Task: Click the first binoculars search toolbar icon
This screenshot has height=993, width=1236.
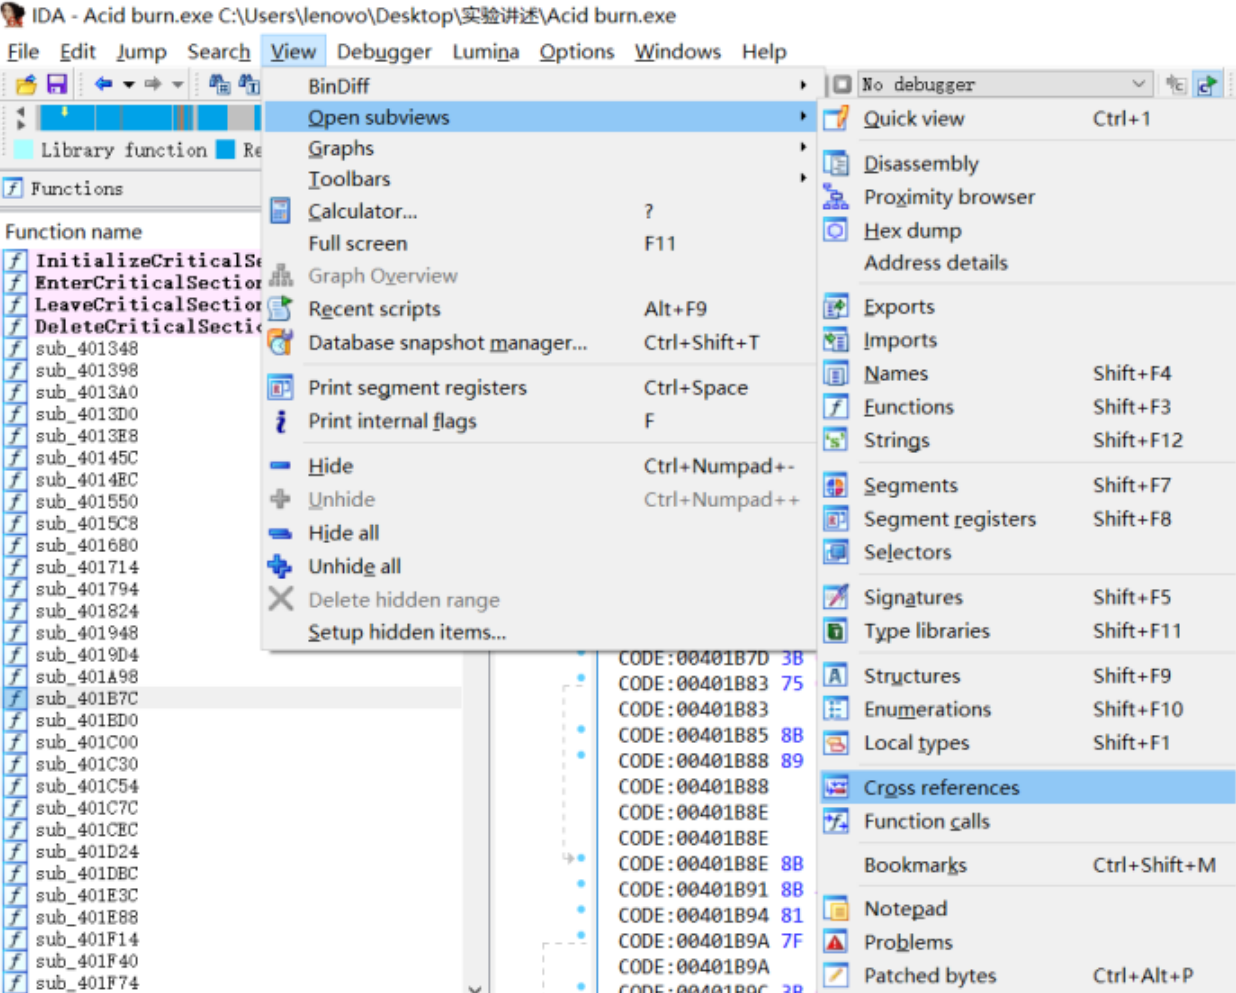Action: [x=219, y=84]
